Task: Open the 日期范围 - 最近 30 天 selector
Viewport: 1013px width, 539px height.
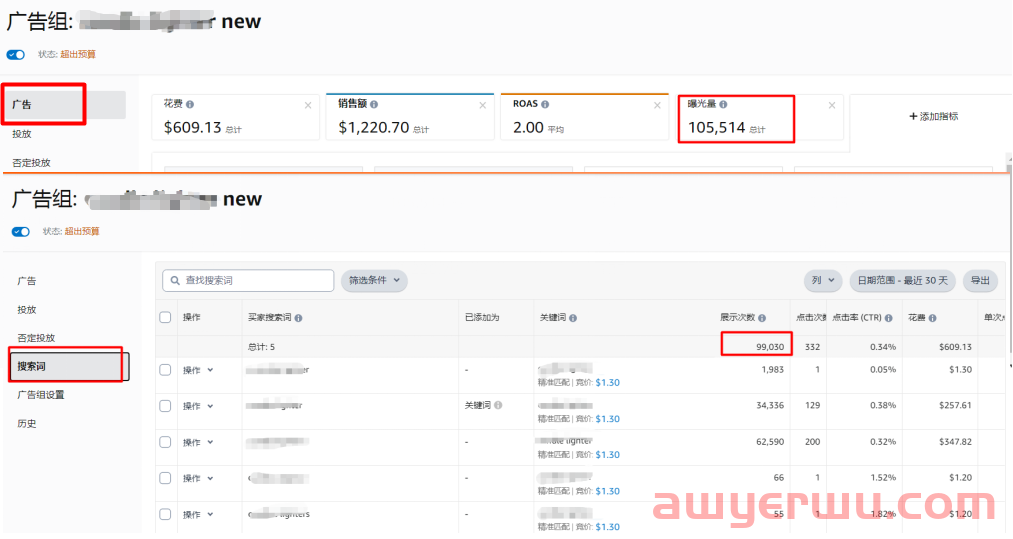Action: tap(903, 281)
